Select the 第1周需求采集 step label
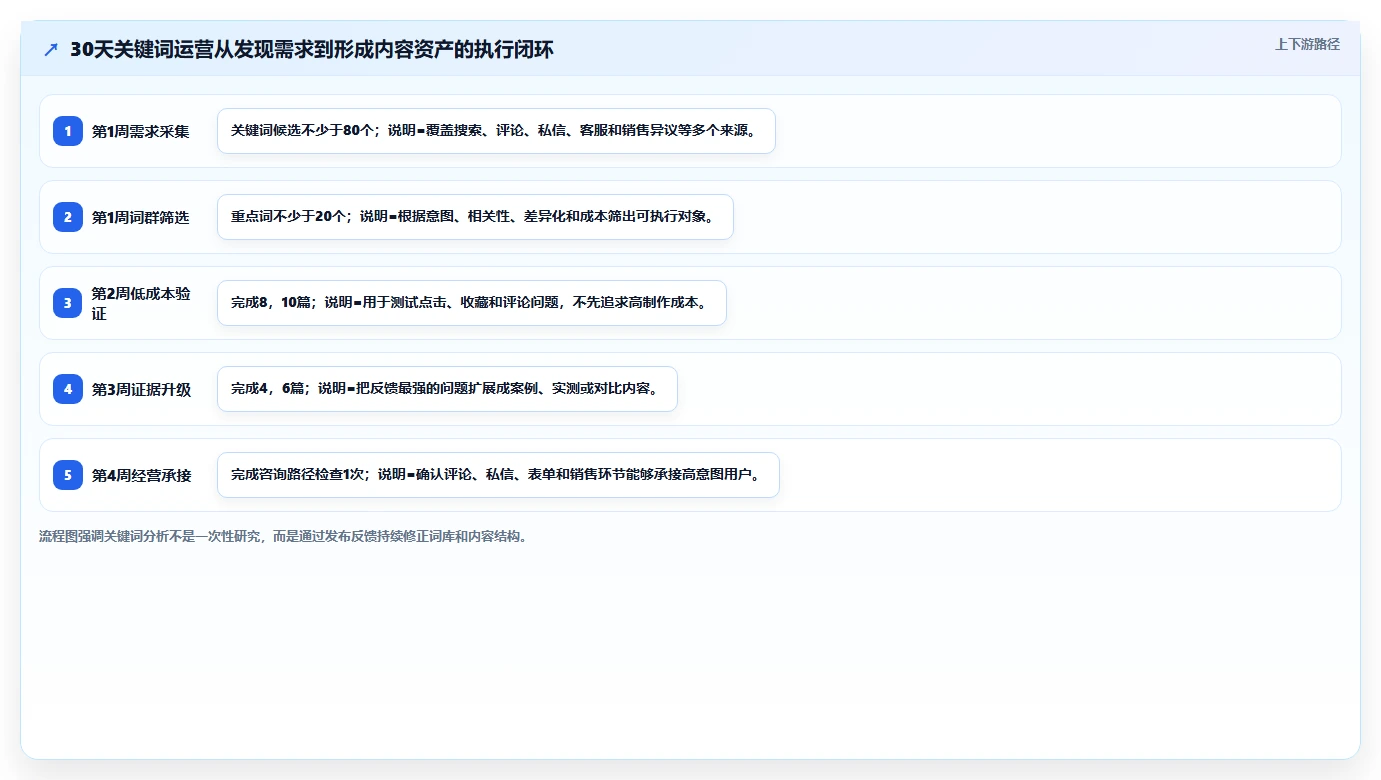This screenshot has width=1381, height=780. point(141,131)
